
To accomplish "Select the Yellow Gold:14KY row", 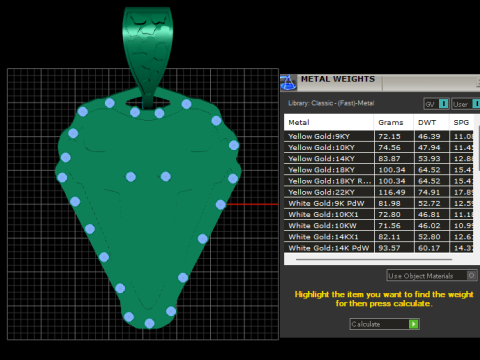I will click(378, 158).
